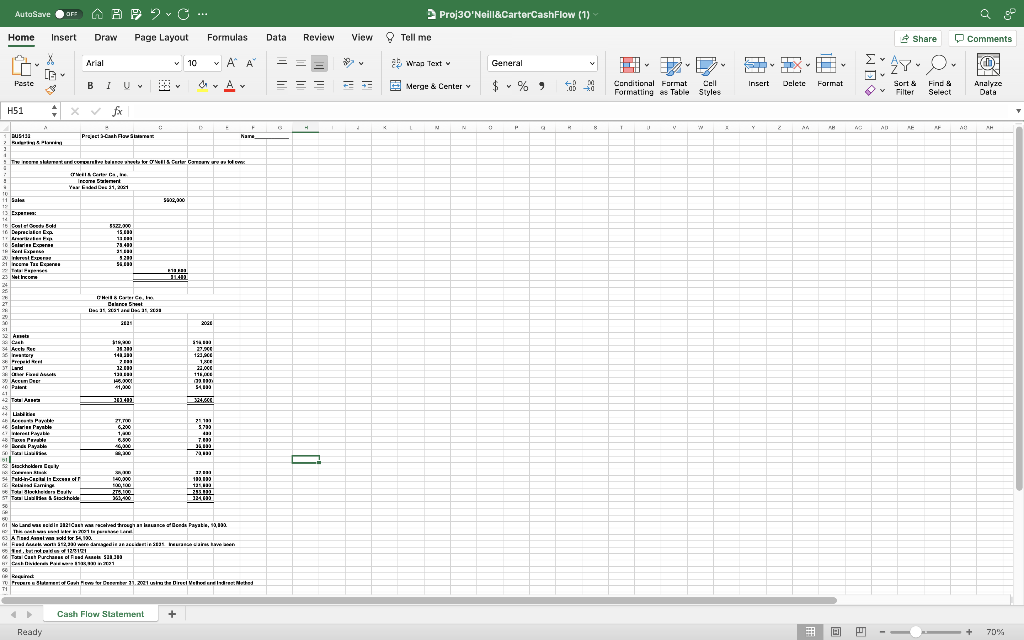Click the Cut scissors icon

pyautogui.click(x=50, y=59)
